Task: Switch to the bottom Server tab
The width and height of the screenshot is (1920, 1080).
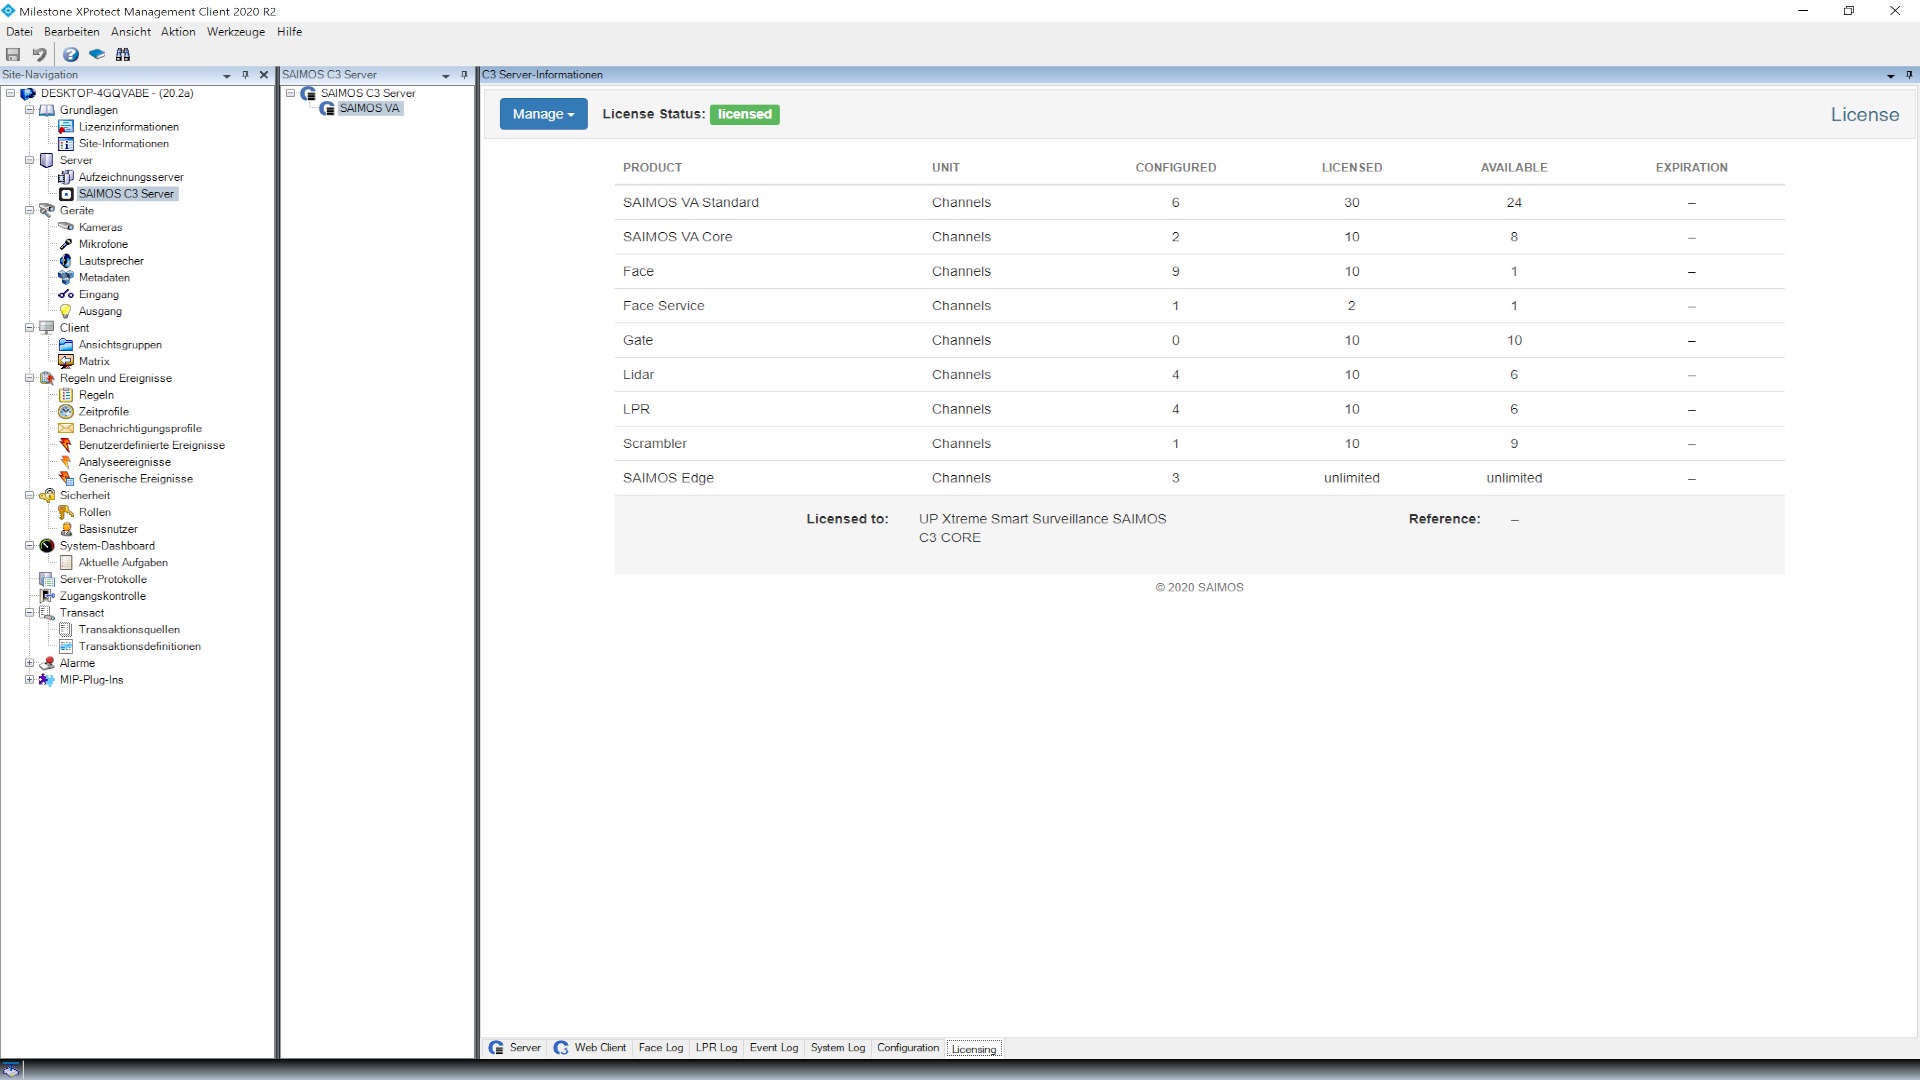Action: click(516, 1048)
